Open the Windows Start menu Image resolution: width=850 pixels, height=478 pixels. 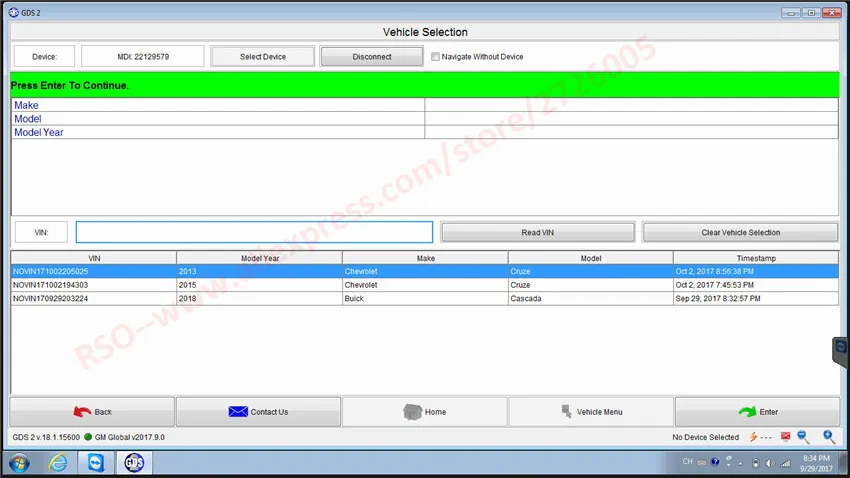pyautogui.click(x=20, y=463)
